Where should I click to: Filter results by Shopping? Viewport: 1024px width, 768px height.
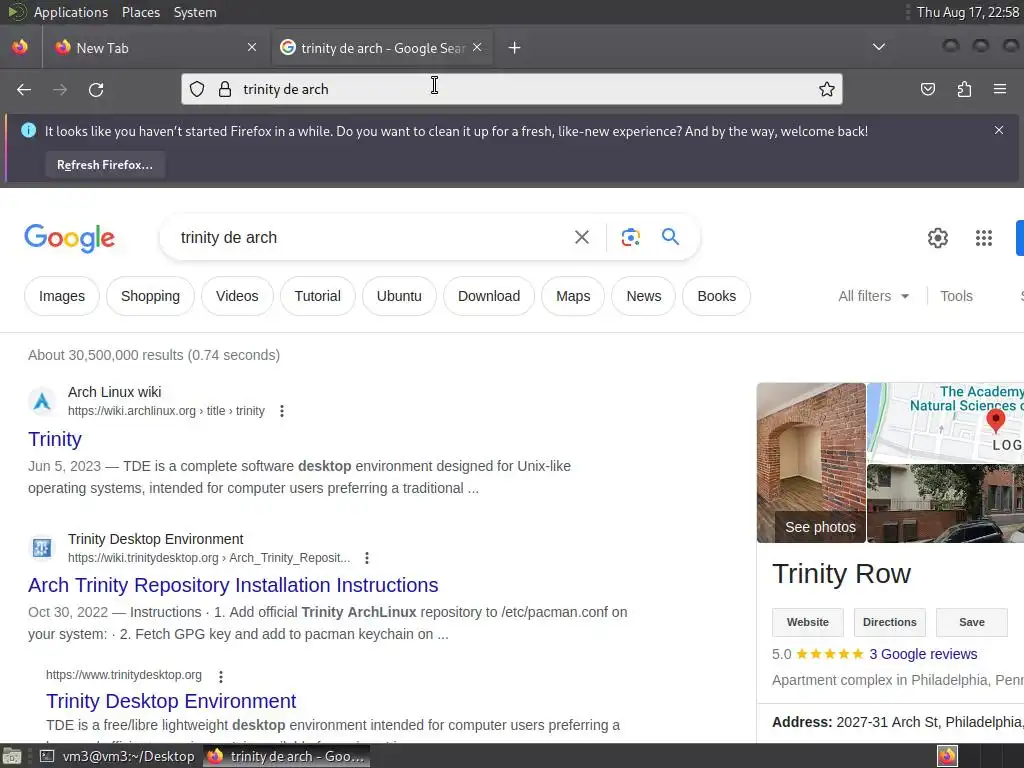[x=150, y=296]
